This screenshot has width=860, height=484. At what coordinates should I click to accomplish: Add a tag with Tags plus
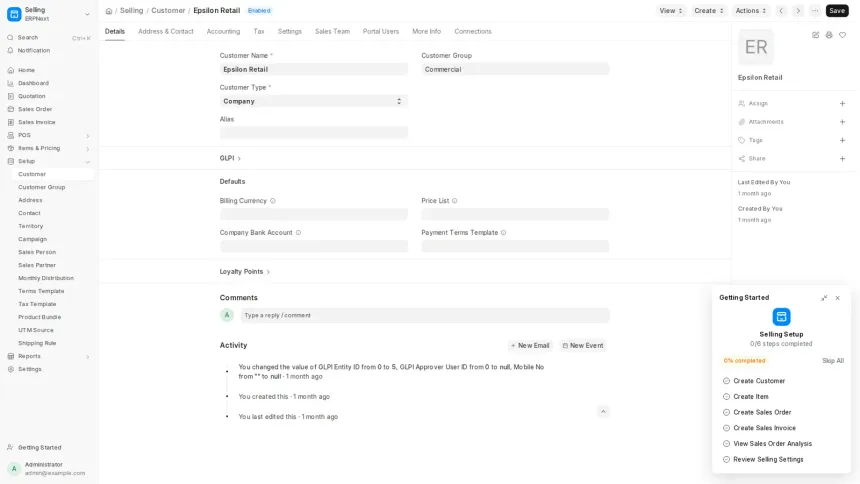coord(842,140)
